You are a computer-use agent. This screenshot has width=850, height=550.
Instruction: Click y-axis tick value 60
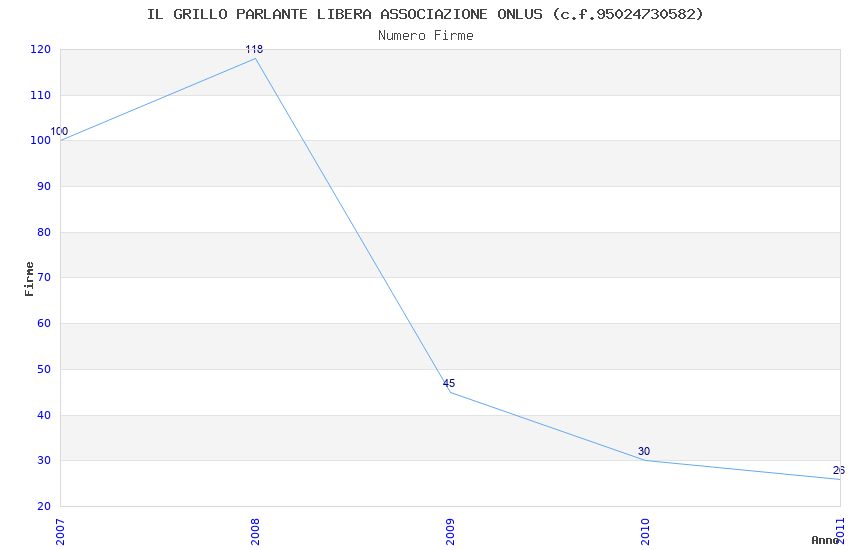click(44, 323)
